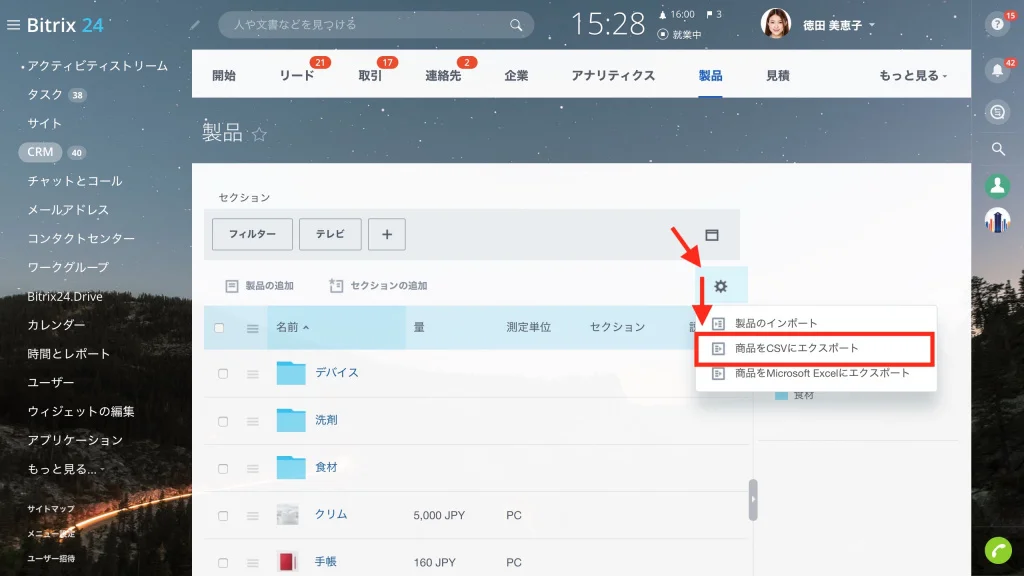Click the フィルター button
The width and height of the screenshot is (1024, 576).
coord(252,234)
